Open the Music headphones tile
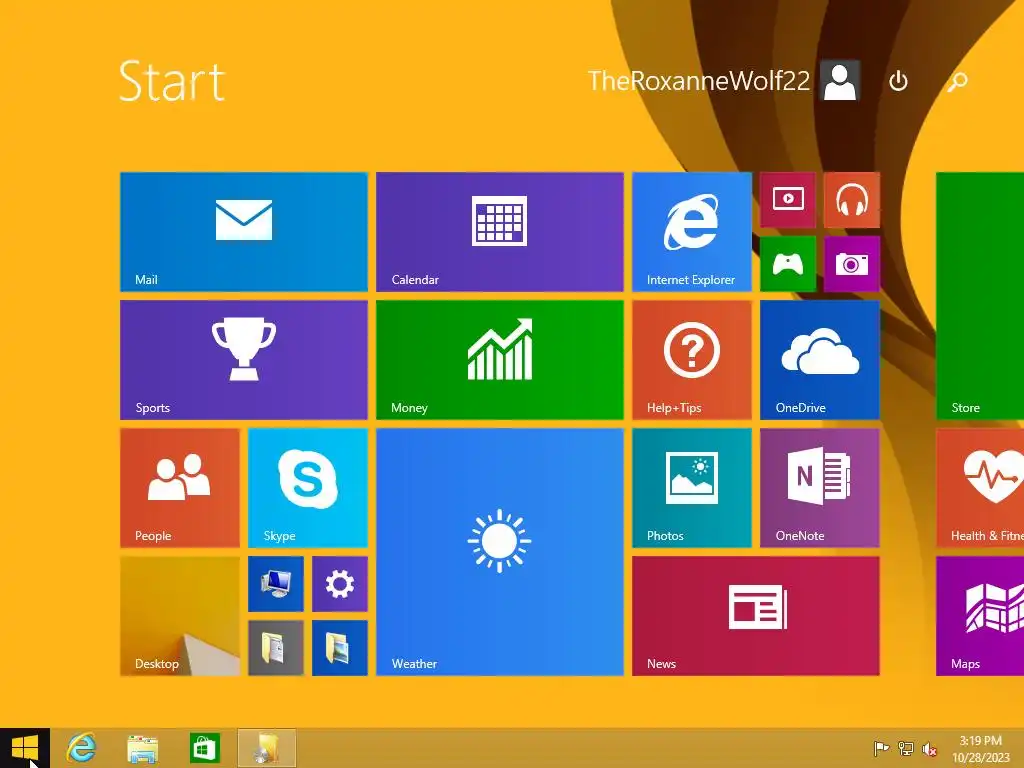The image size is (1024, 768). point(852,200)
